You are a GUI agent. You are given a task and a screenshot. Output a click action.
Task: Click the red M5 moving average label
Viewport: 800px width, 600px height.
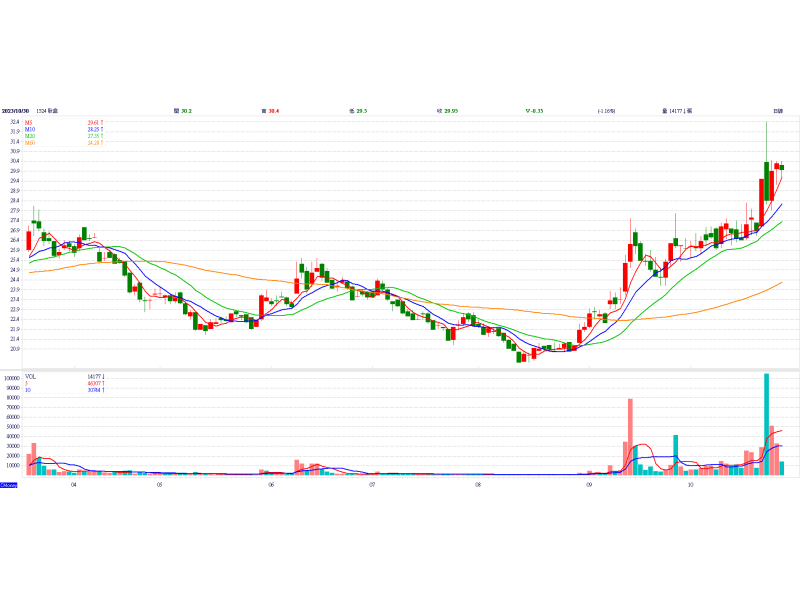click(29, 122)
